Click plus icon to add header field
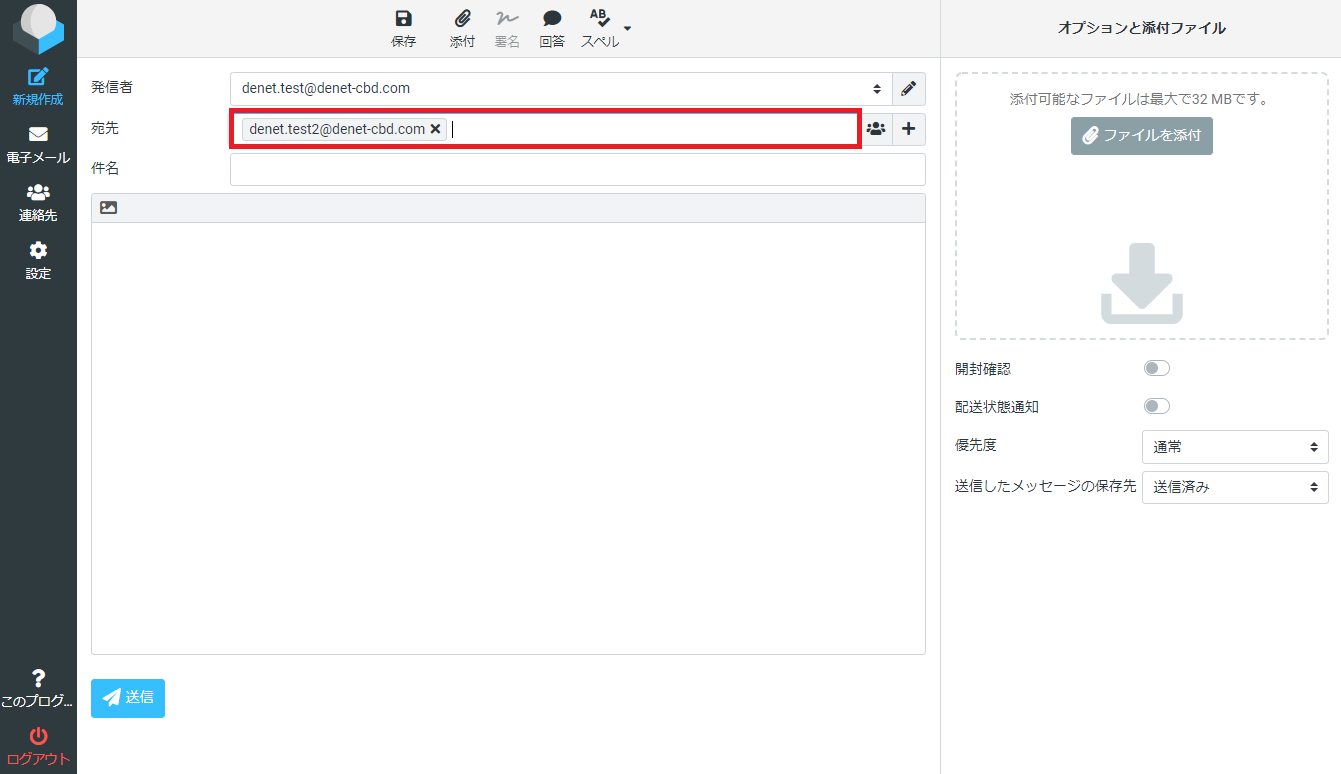 908,129
